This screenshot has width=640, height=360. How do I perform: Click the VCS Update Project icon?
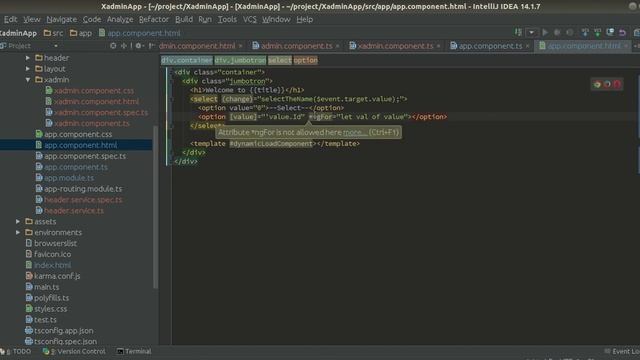tap(585, 32)
